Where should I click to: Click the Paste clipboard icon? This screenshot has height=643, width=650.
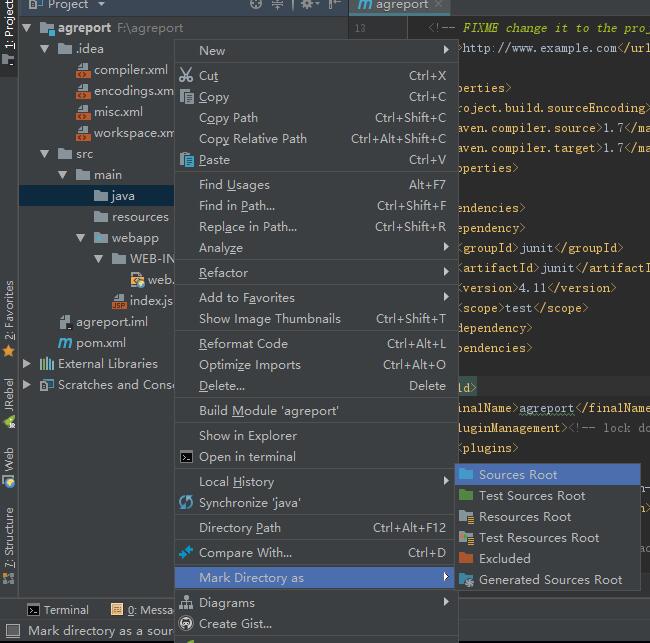[186, 159]
